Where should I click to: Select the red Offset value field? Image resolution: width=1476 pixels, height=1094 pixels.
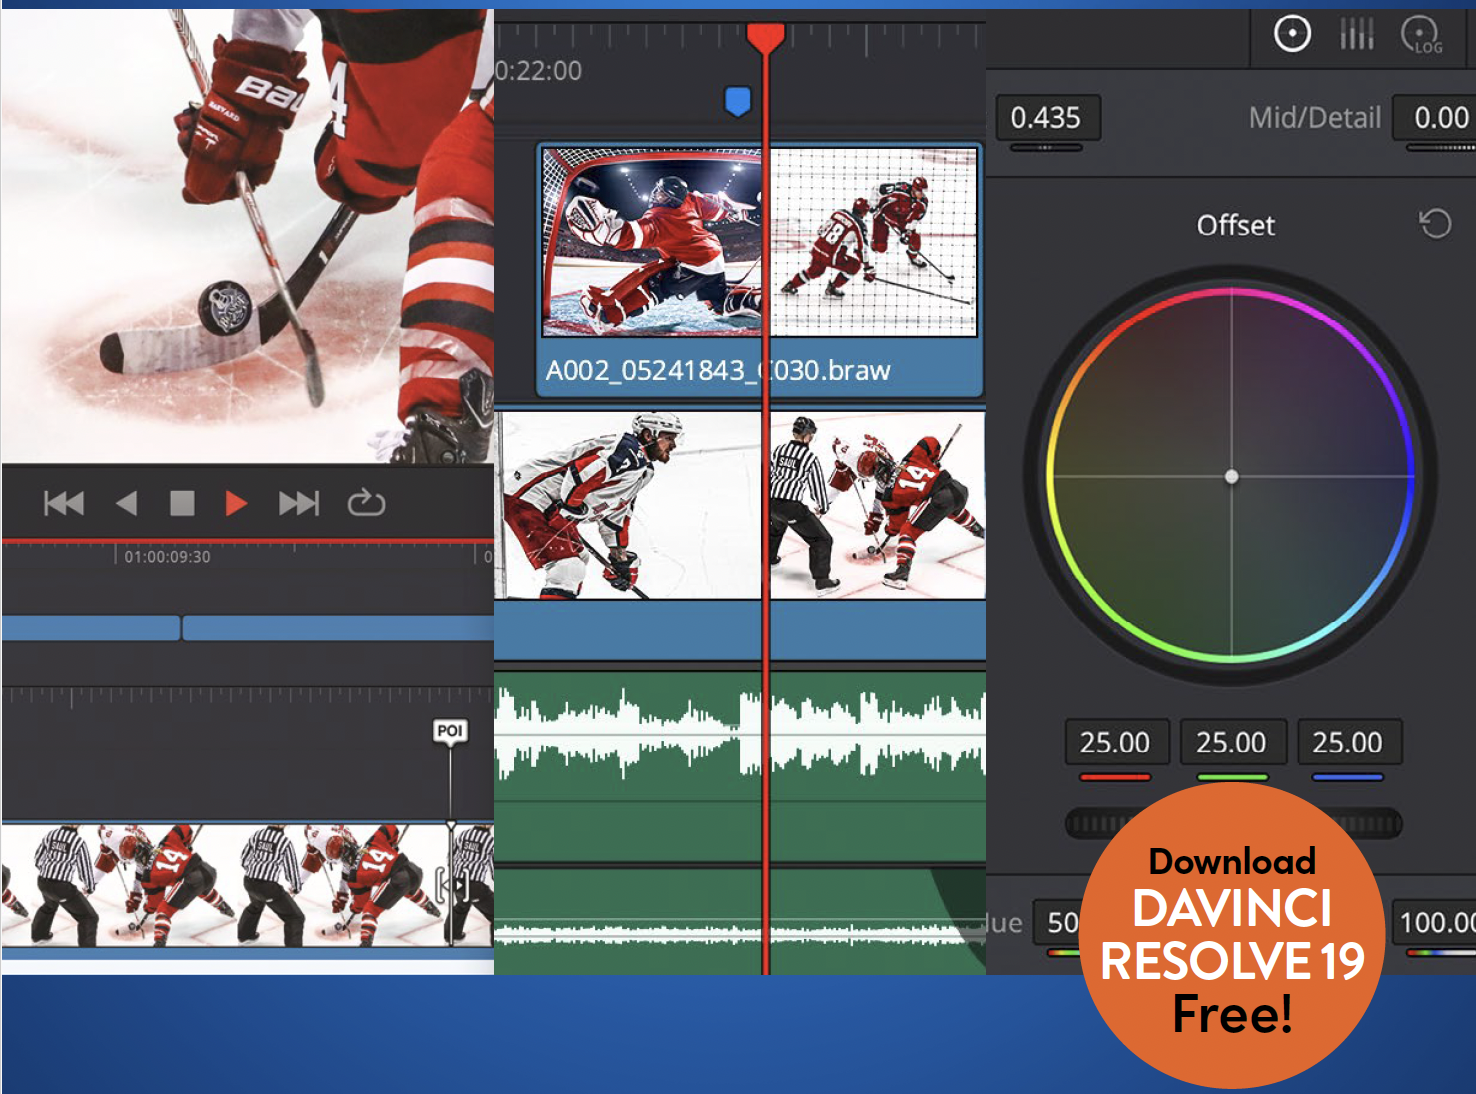[x=1114, y=743]
